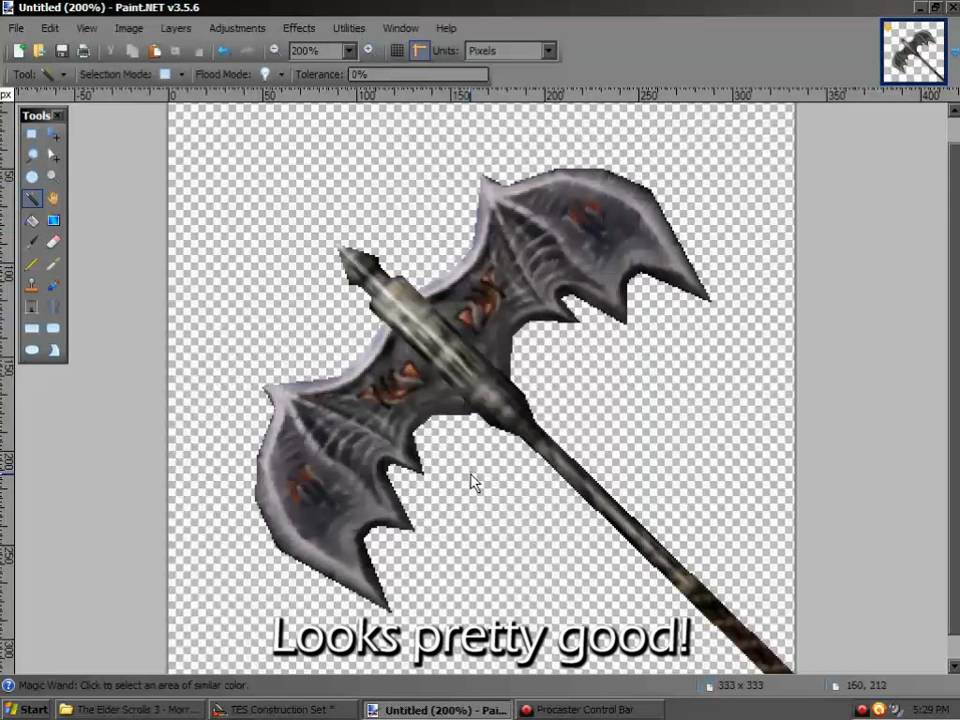Screen dimensions: 960x720
Task: Open the Effects menu
Action: 299,27
